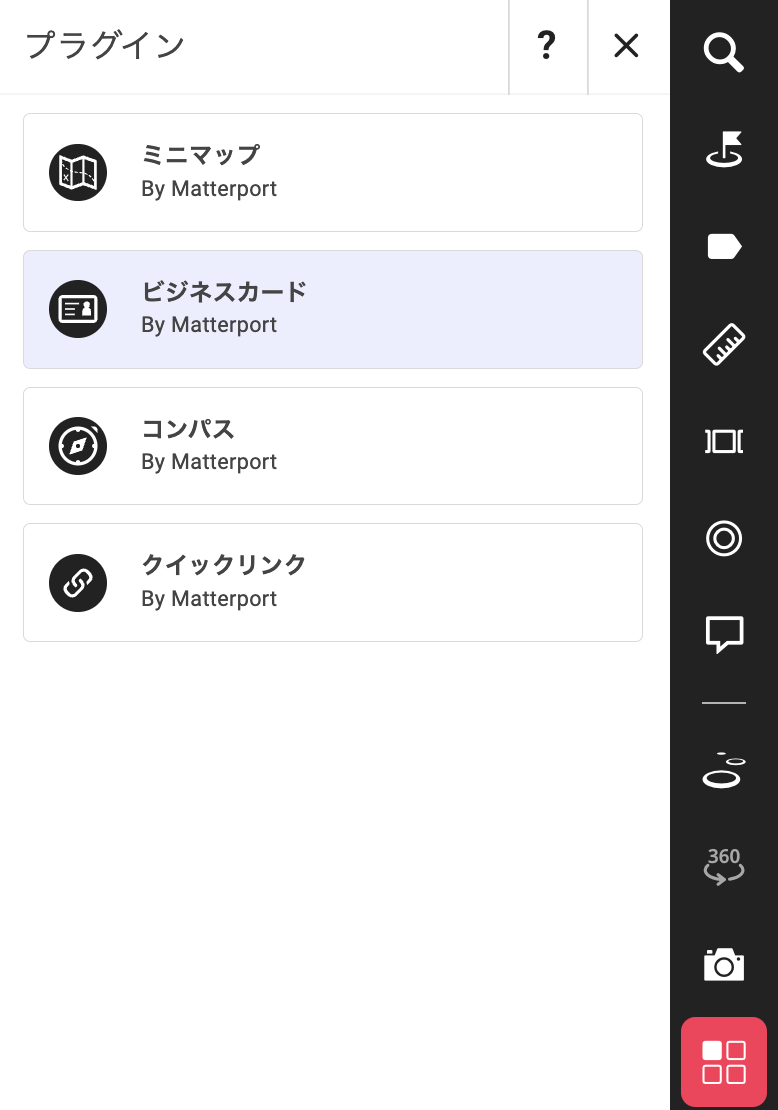Click the business card ID icon
The height and width of the screenshot is (1110, 778).
click(x=78, y=309)
